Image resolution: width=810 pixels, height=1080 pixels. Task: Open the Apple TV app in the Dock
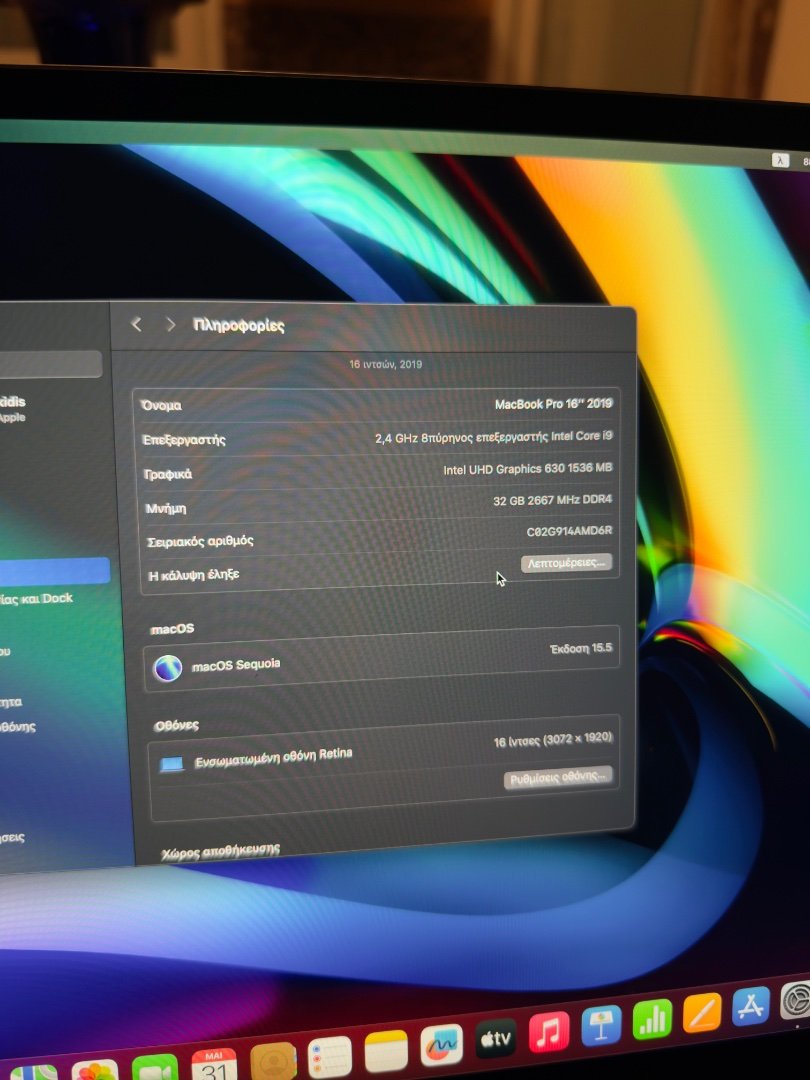click(496, 1039)
